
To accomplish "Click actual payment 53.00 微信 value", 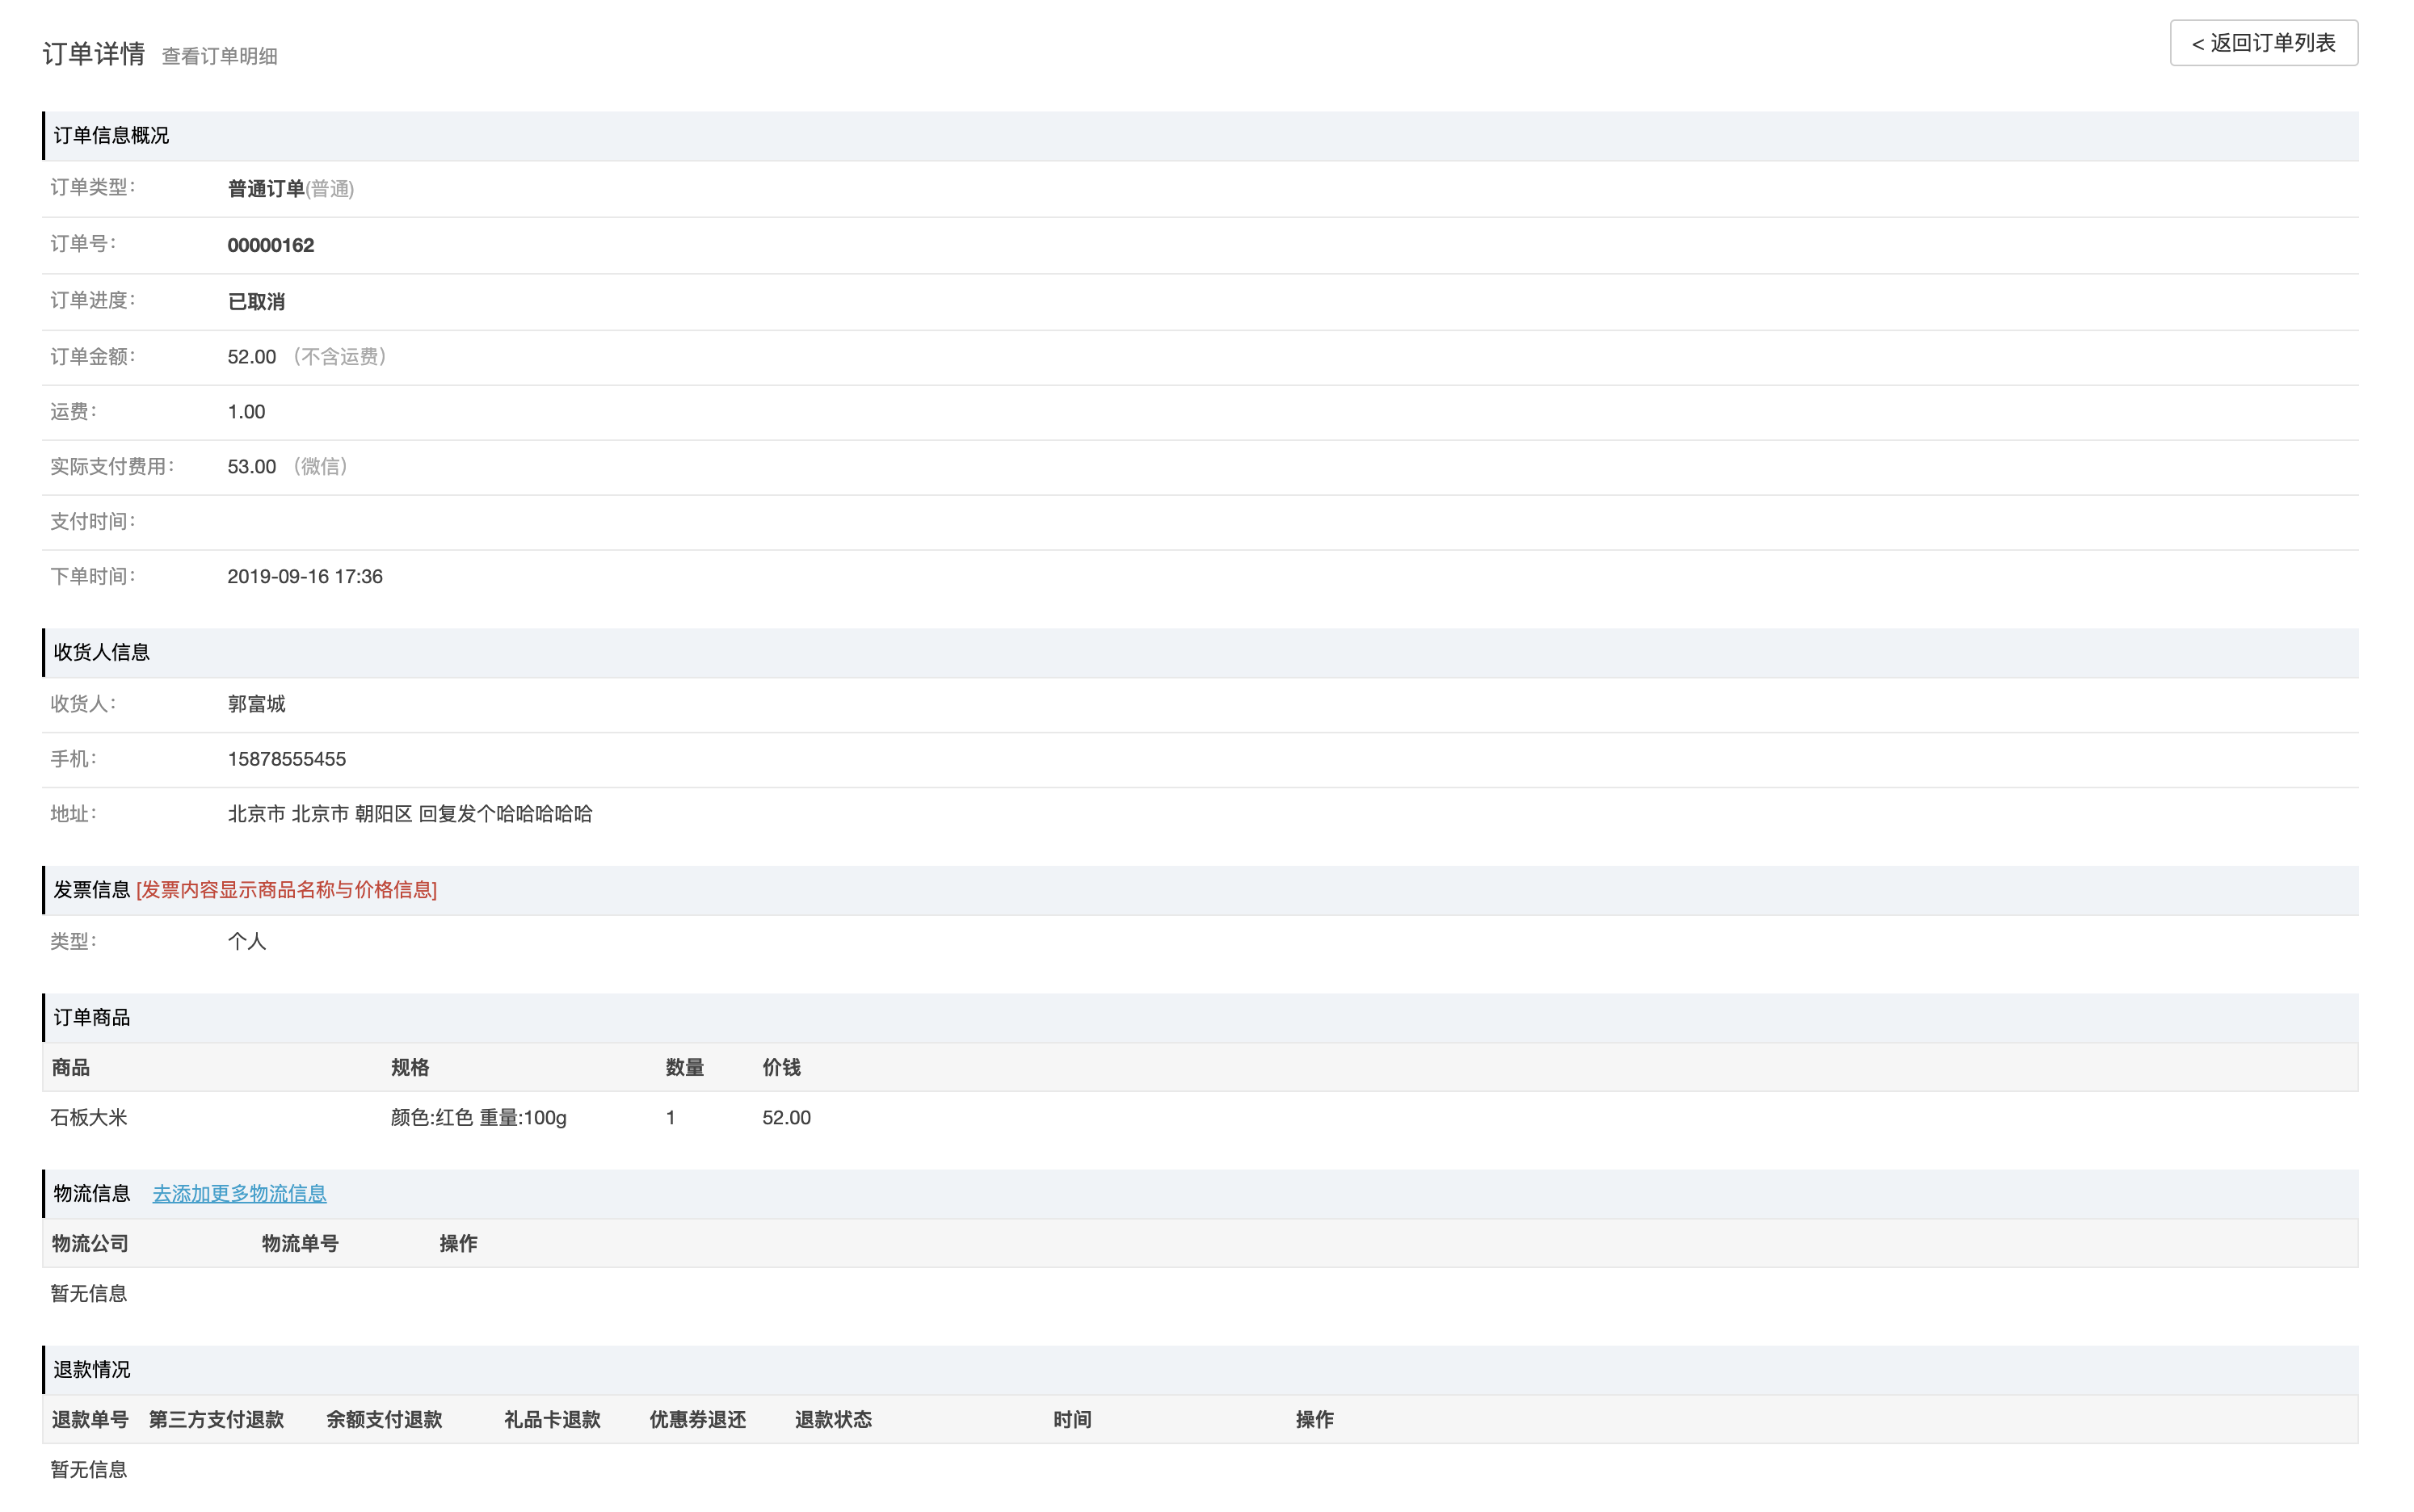I will [x=288, y=466].
